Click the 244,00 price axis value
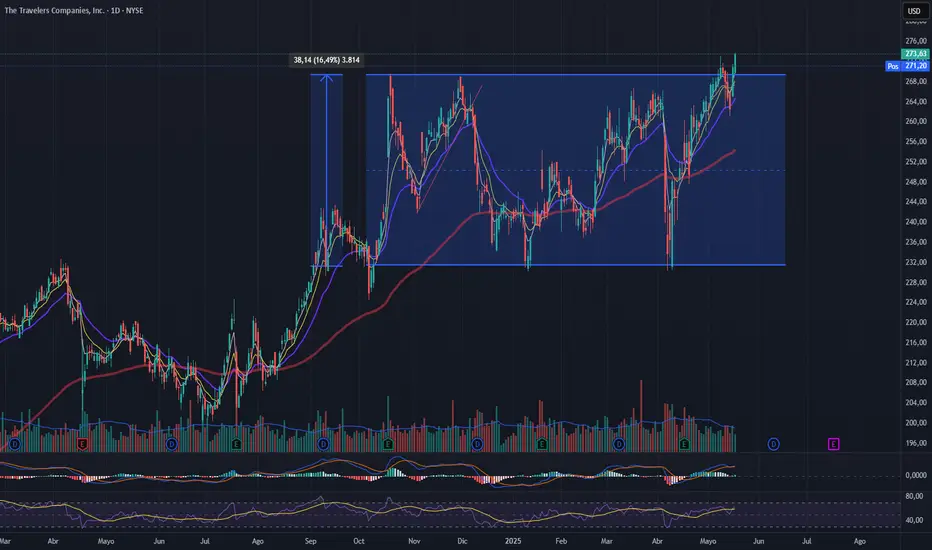The width and height of the screenshot is (932, 550). (x=915, y=202)
